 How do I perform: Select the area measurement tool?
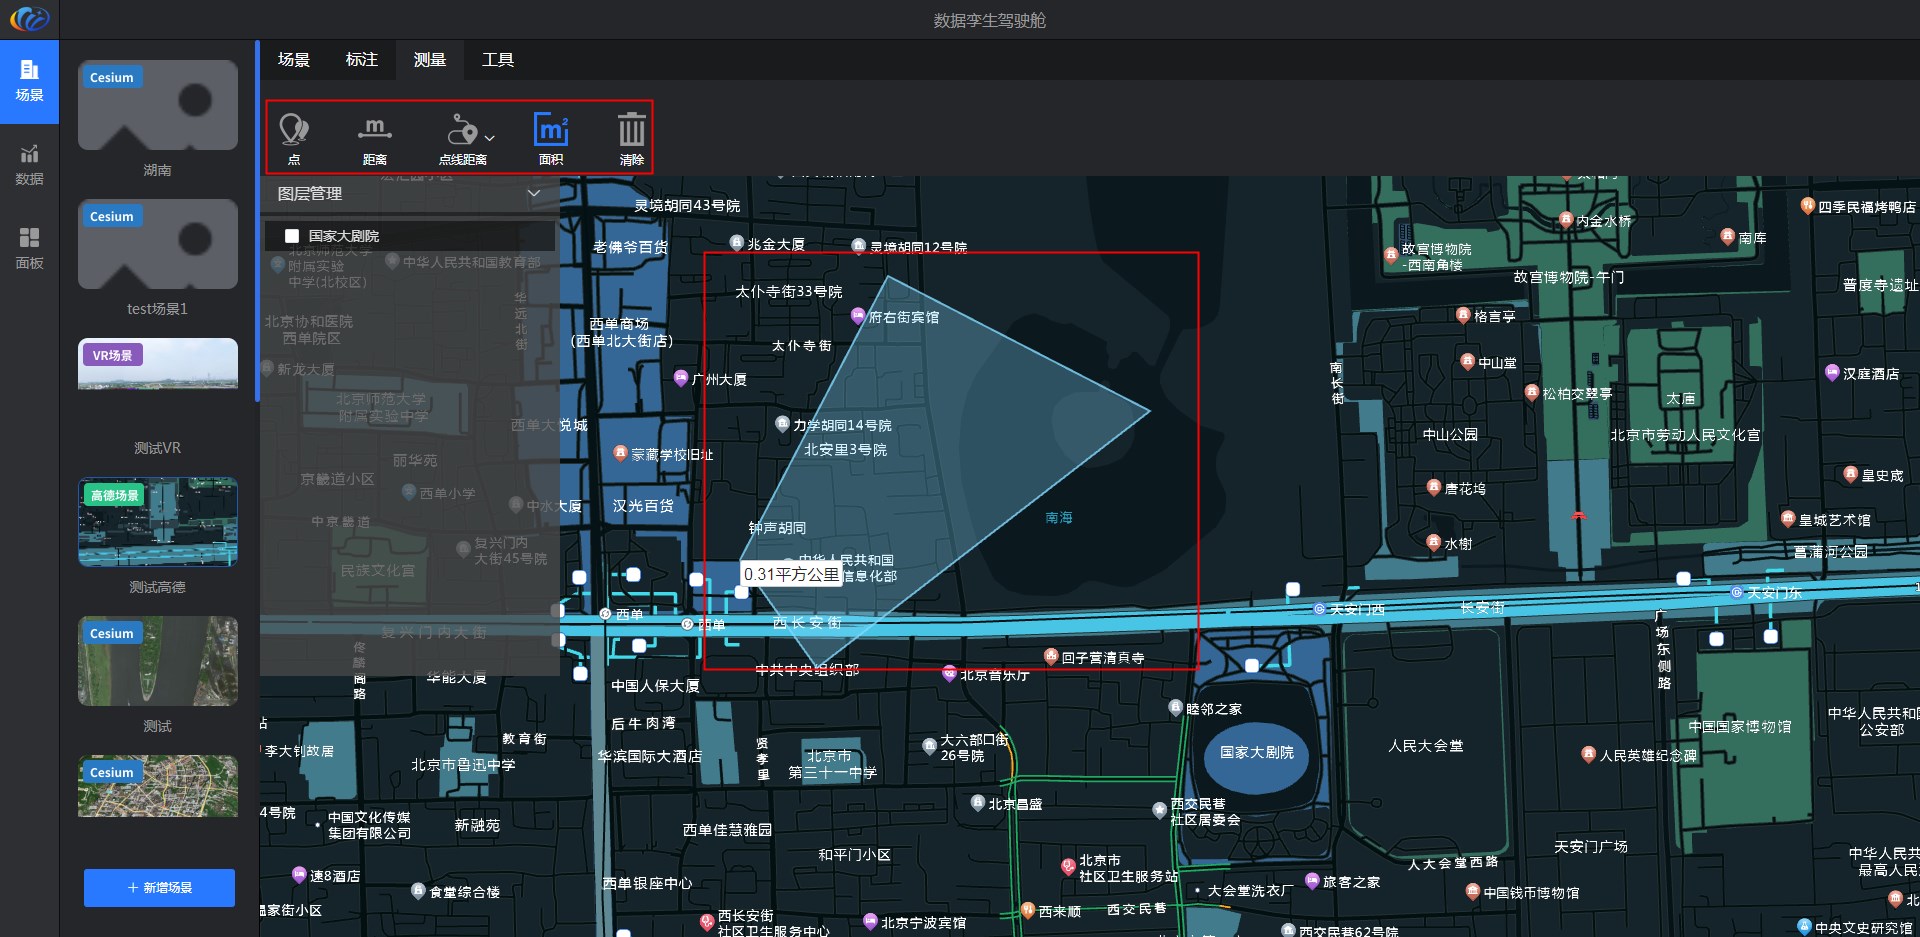[x=551, y=138]
